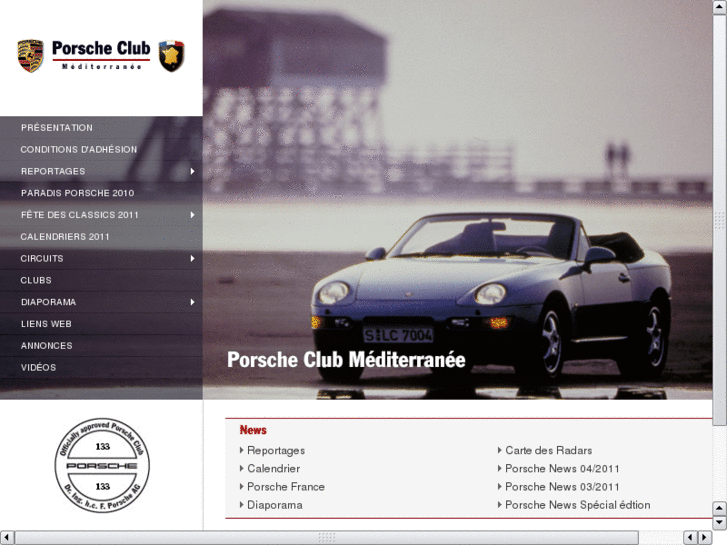
Task: Open the Présentation menu item
Action: 57,128
